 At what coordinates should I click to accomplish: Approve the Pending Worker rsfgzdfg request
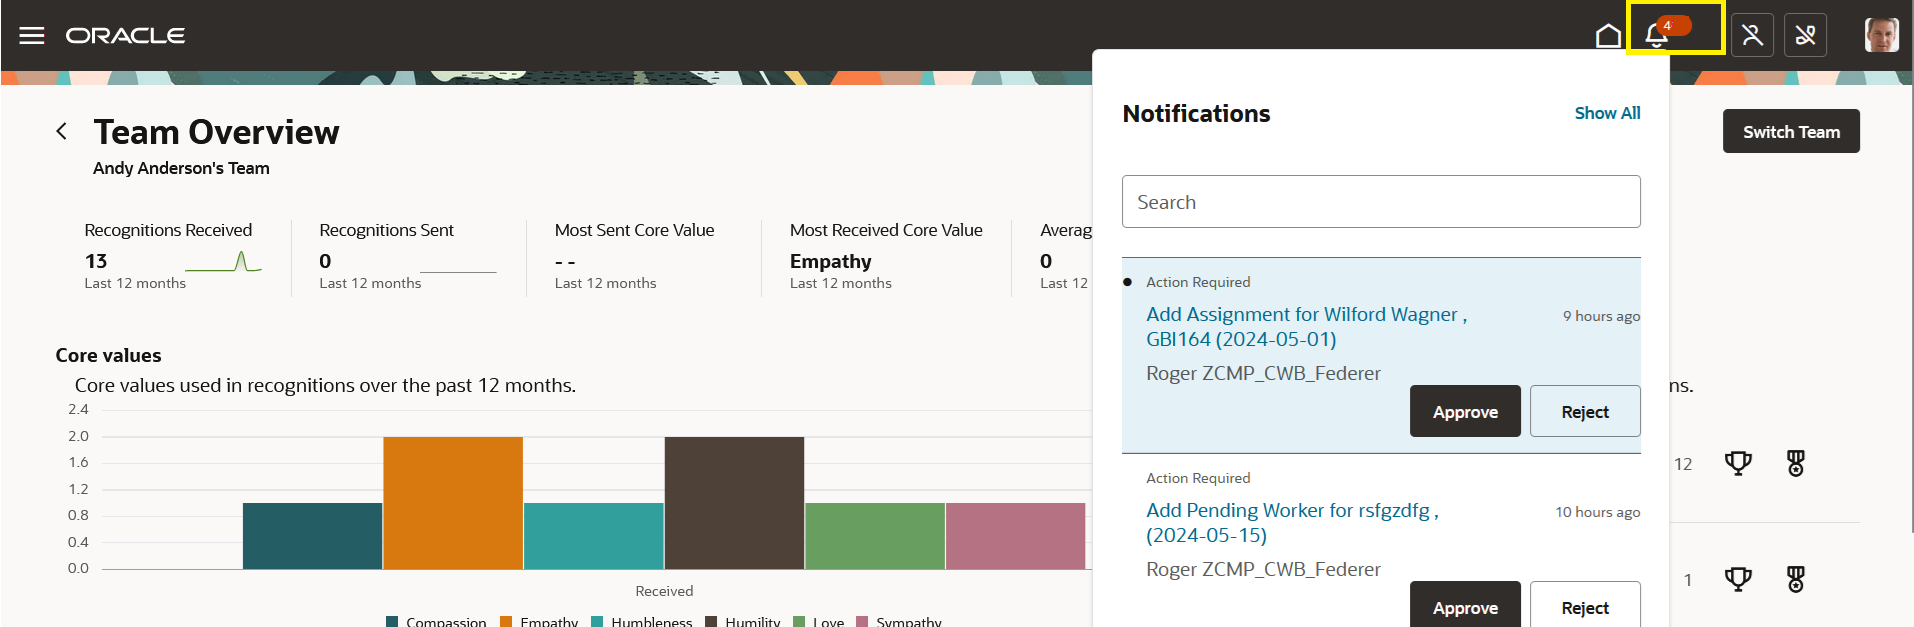1465,606
